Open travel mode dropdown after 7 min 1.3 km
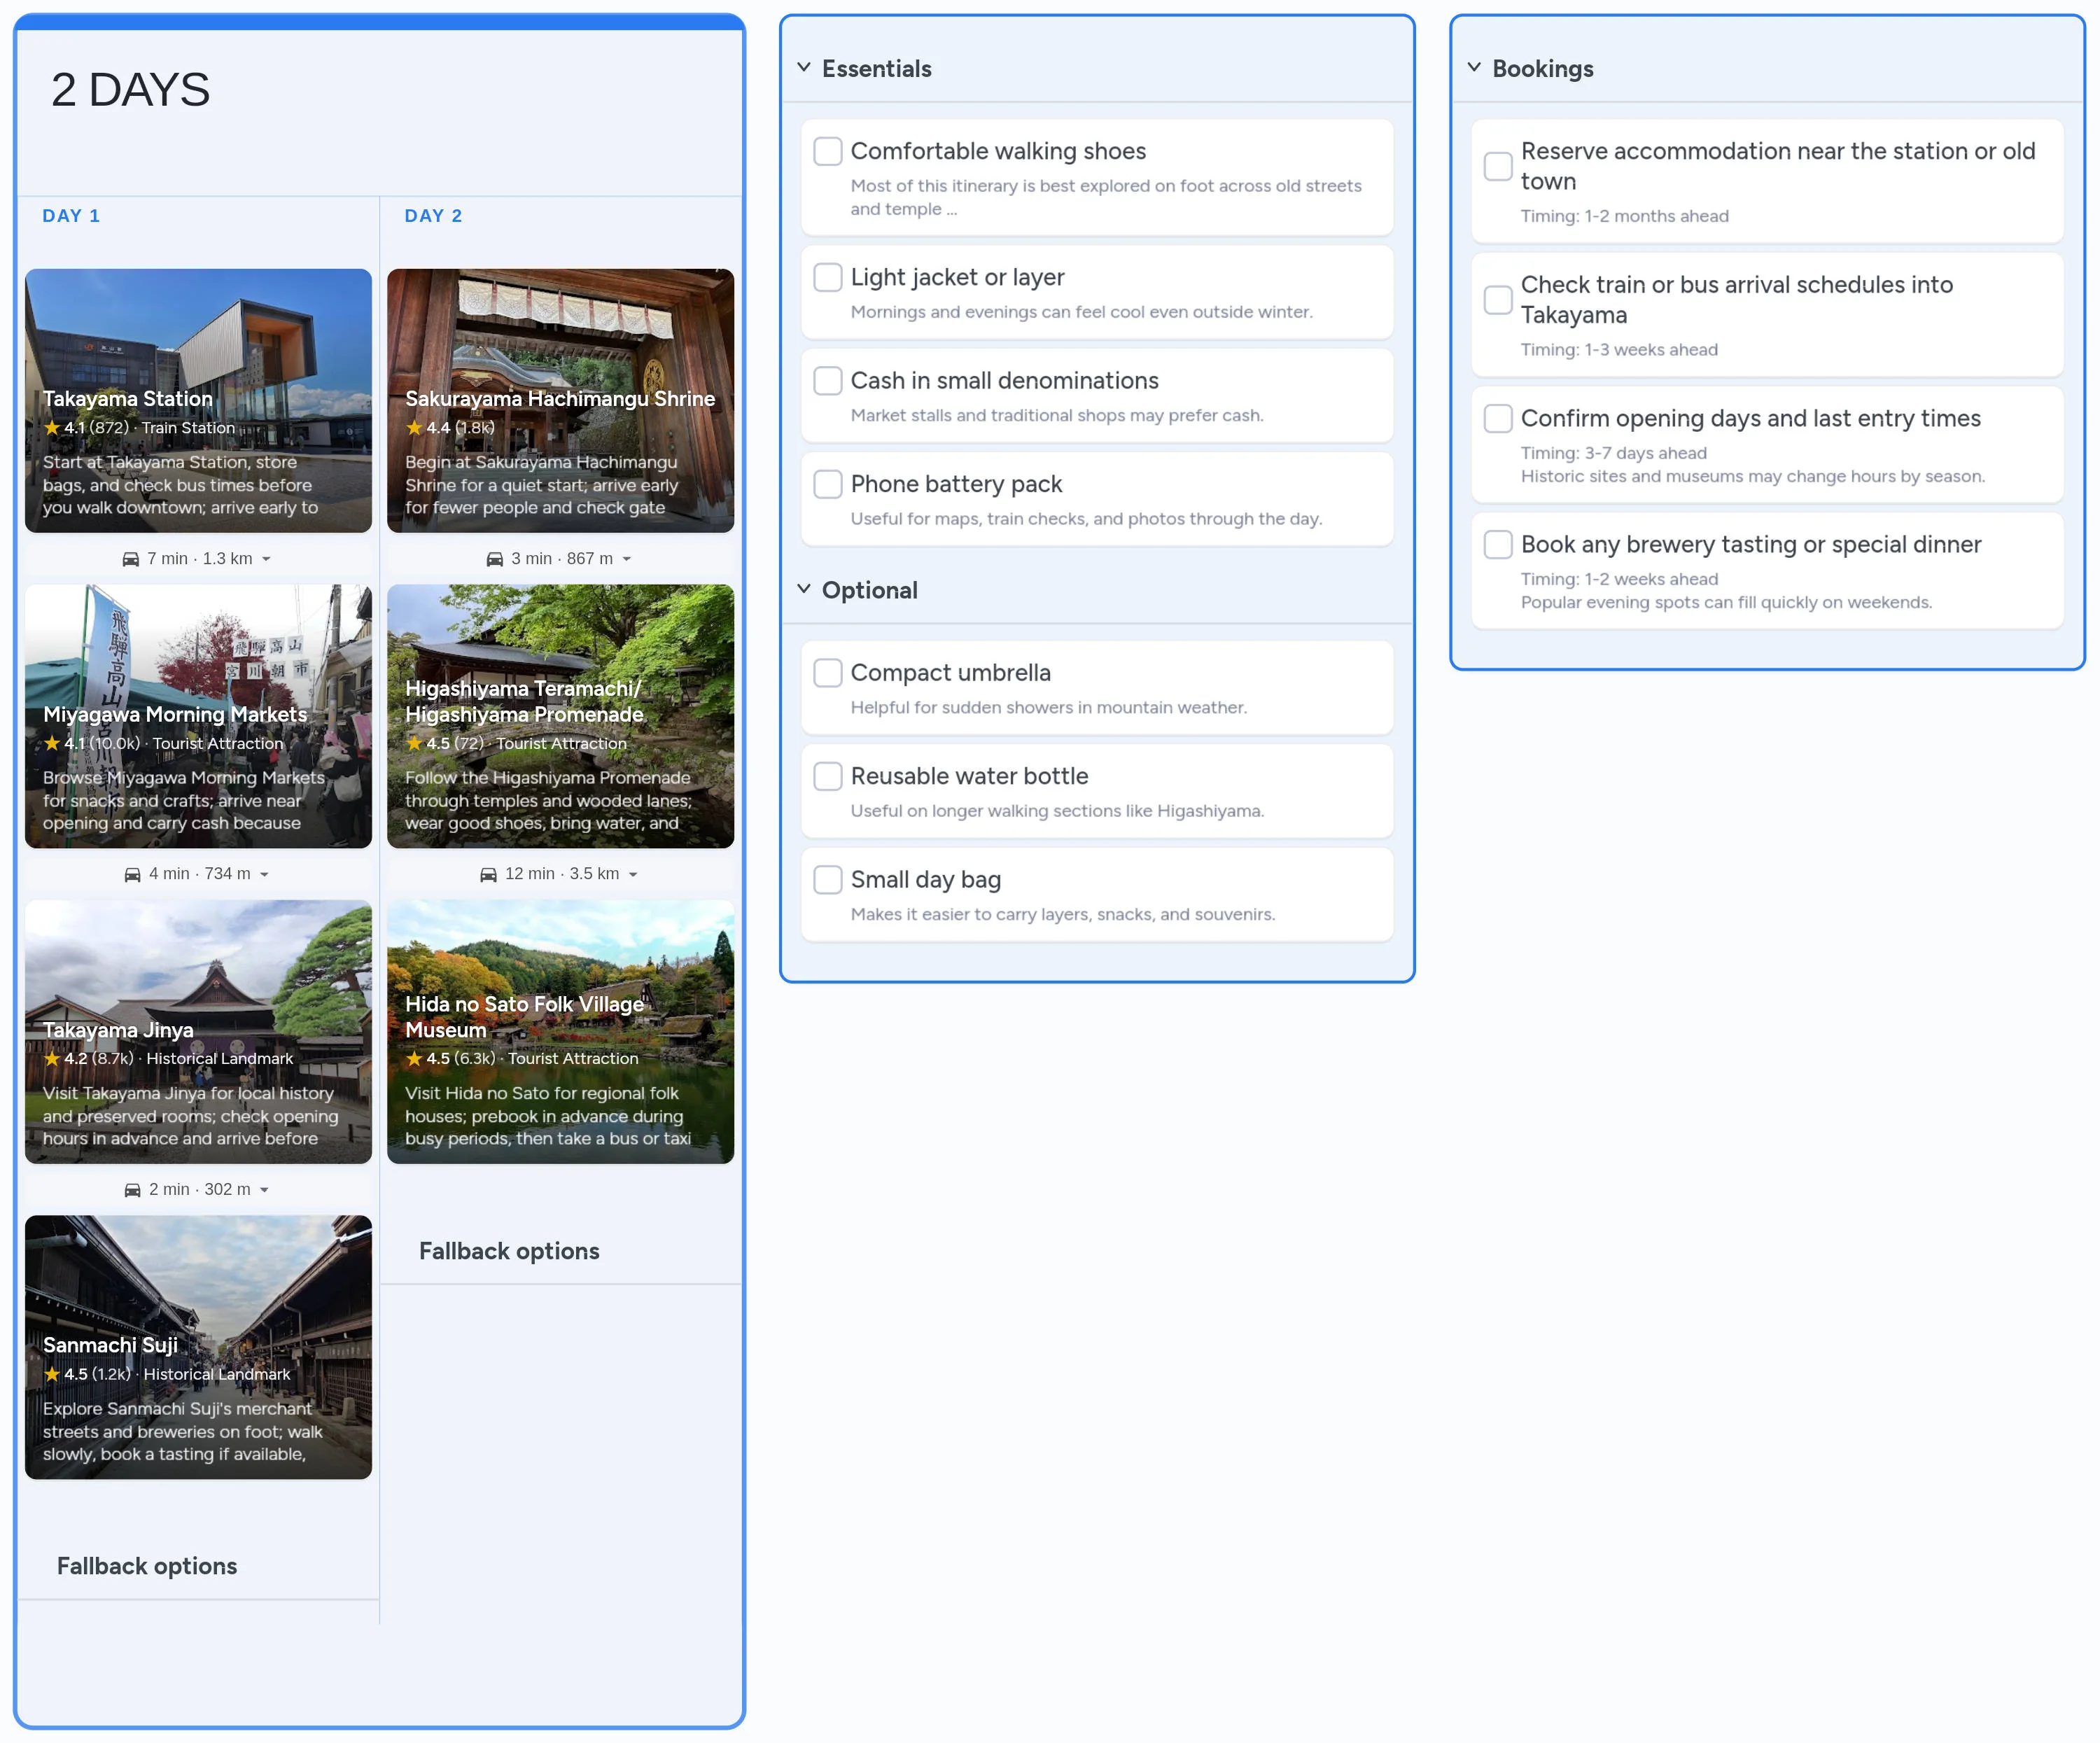Viewport: 2100px width, 1743px height. click(267, 559)
